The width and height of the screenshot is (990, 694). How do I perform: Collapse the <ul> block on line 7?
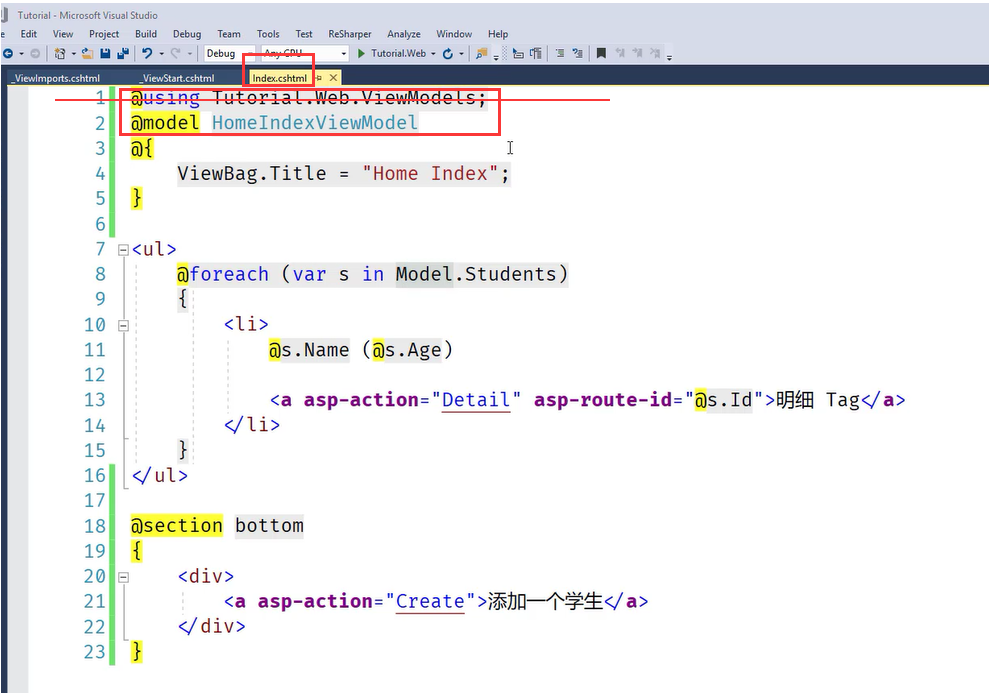(x=123, y=250)
